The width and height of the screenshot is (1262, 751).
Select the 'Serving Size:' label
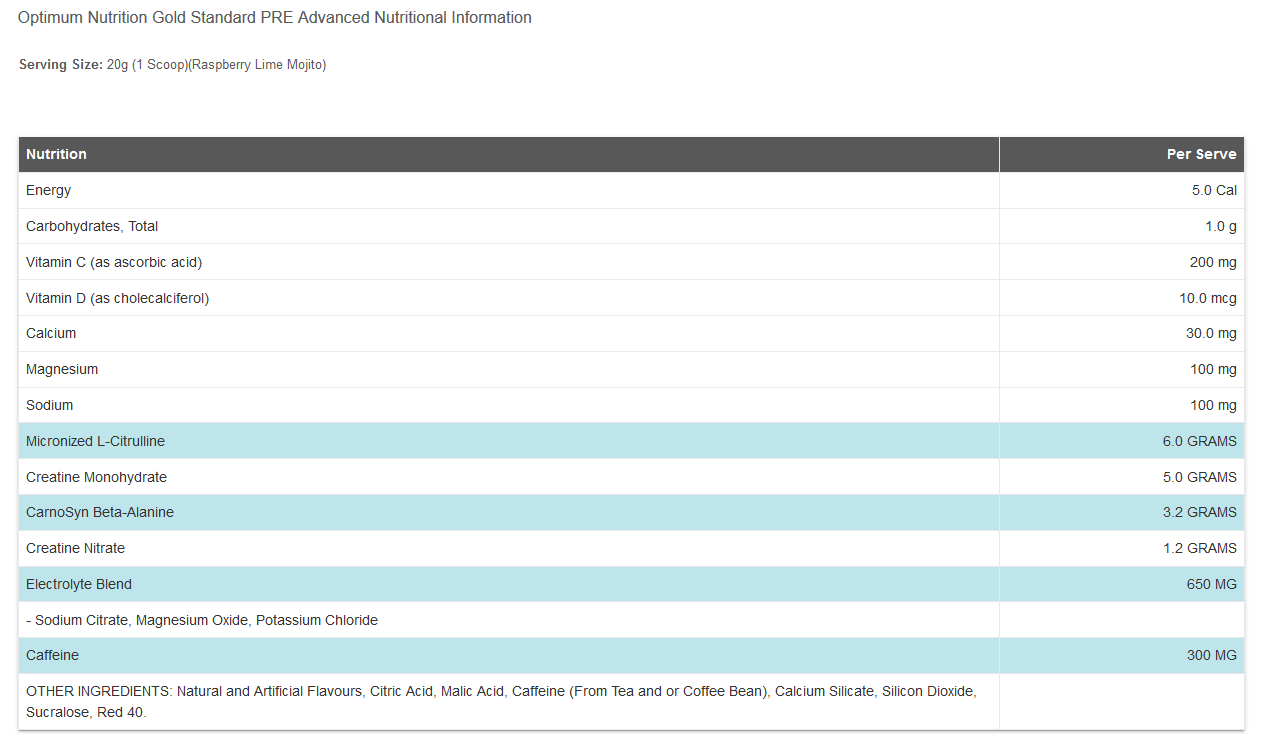60,65
